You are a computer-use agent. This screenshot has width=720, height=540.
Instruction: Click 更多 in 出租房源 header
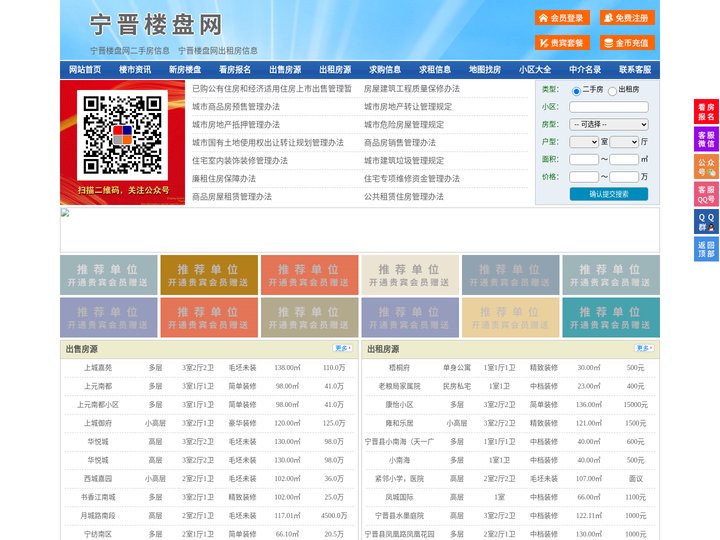644,349
